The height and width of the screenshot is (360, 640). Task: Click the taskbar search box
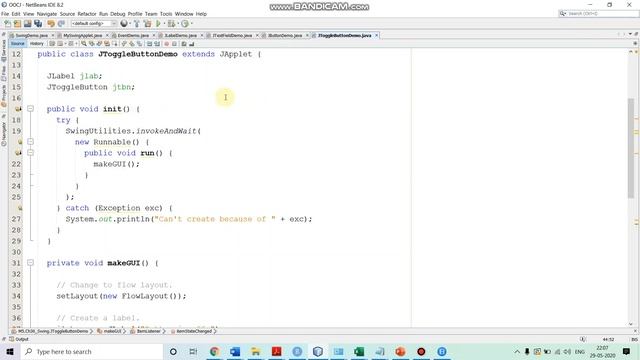pyautogui.click(x=91, y=351)
